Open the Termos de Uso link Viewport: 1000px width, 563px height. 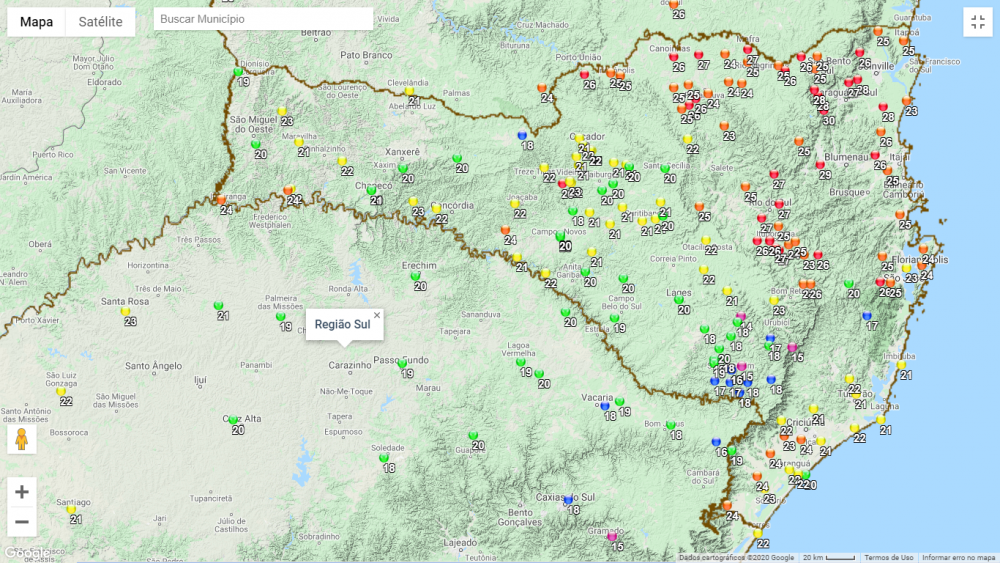point(888,557)
